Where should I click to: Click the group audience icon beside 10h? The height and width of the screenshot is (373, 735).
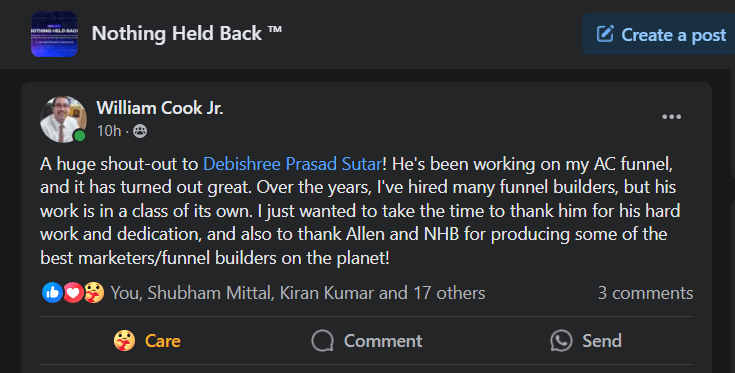click(140, 131)
